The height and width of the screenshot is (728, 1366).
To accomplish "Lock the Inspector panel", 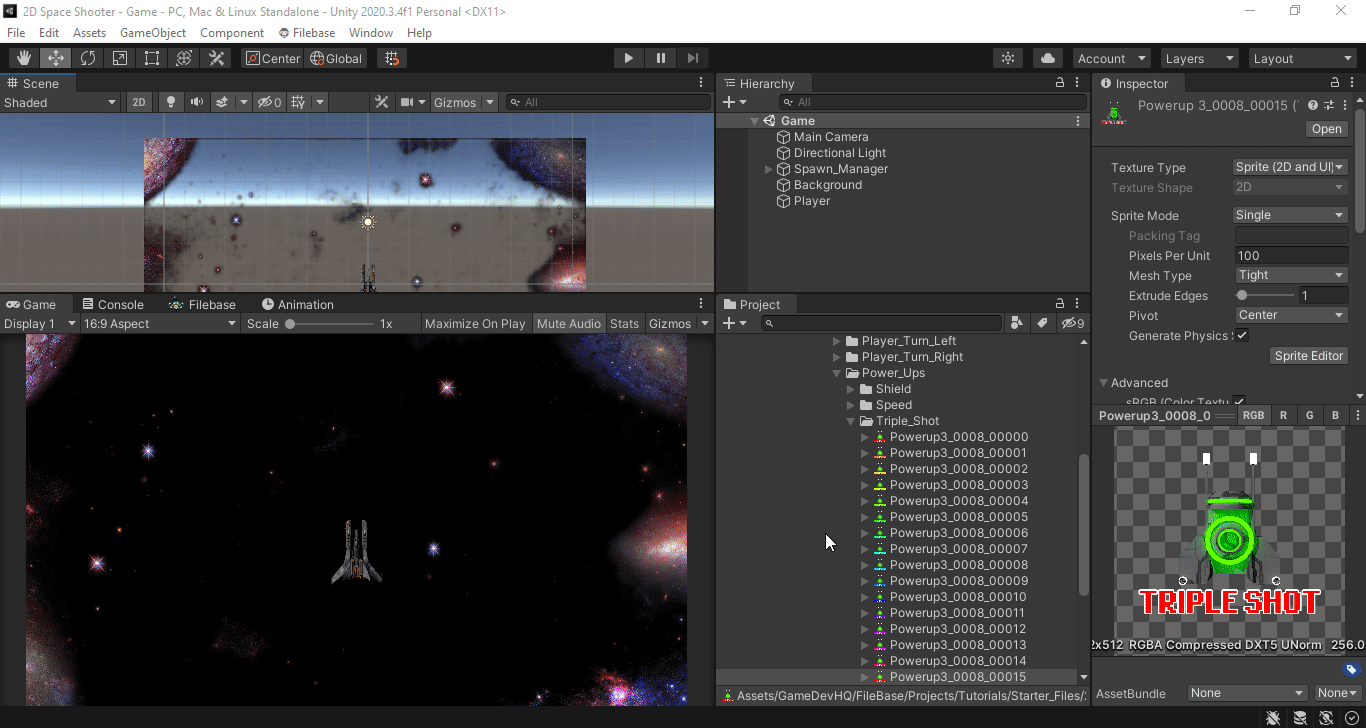I will click(1335, 83).
